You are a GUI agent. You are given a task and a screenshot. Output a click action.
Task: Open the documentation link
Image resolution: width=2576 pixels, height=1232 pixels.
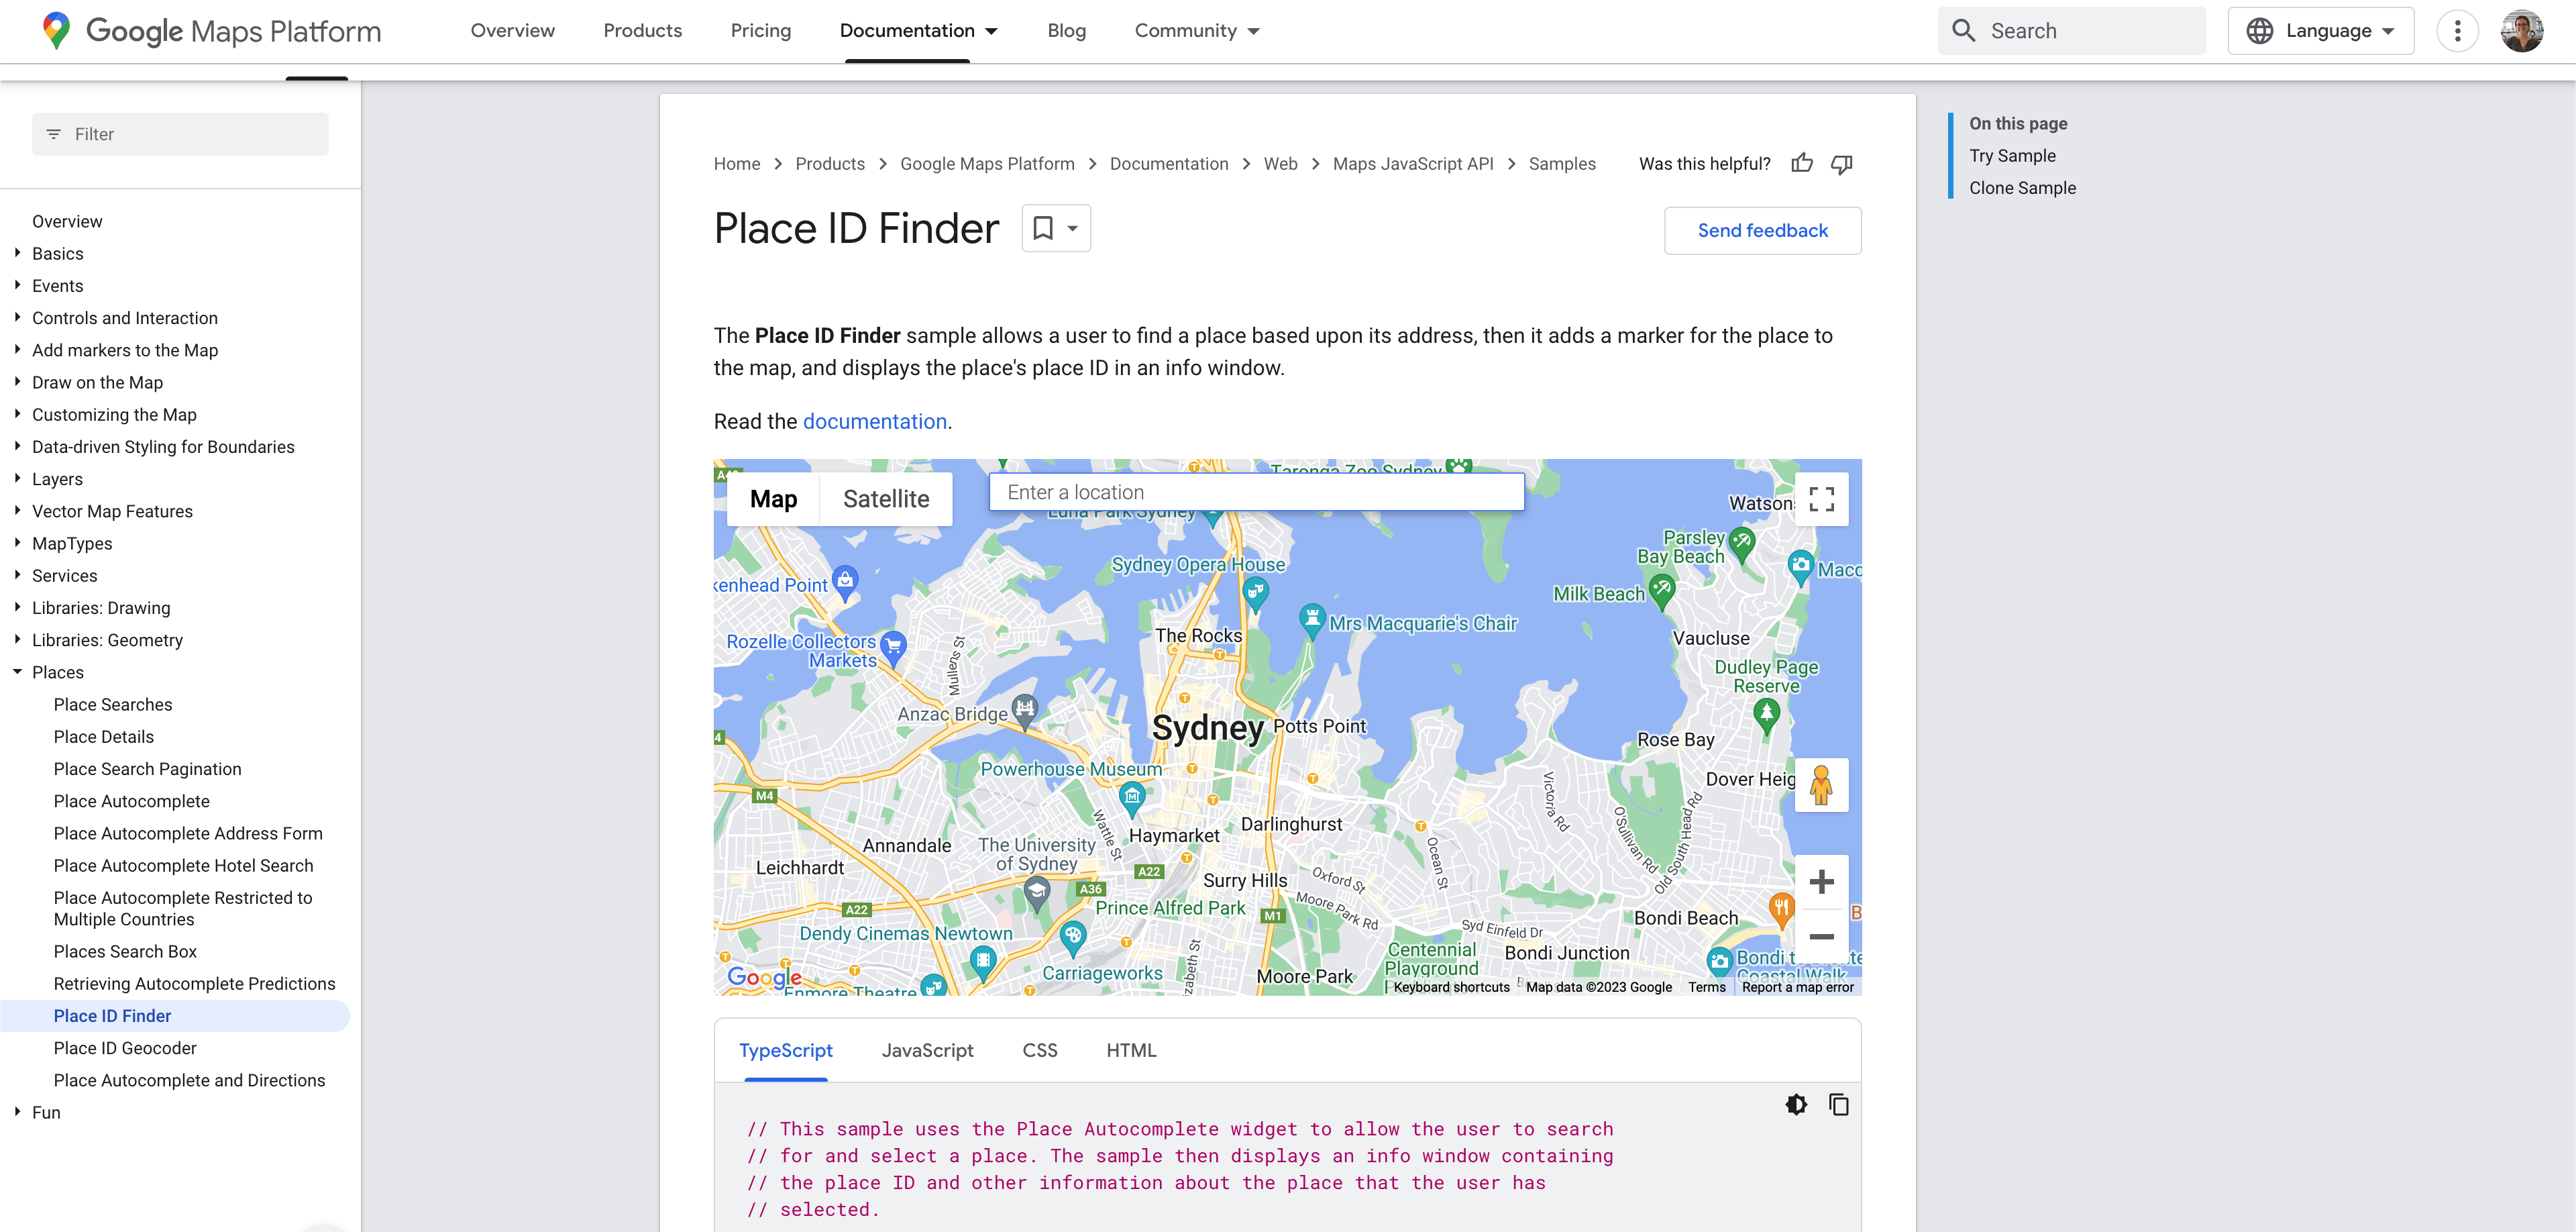coord(874,422)
